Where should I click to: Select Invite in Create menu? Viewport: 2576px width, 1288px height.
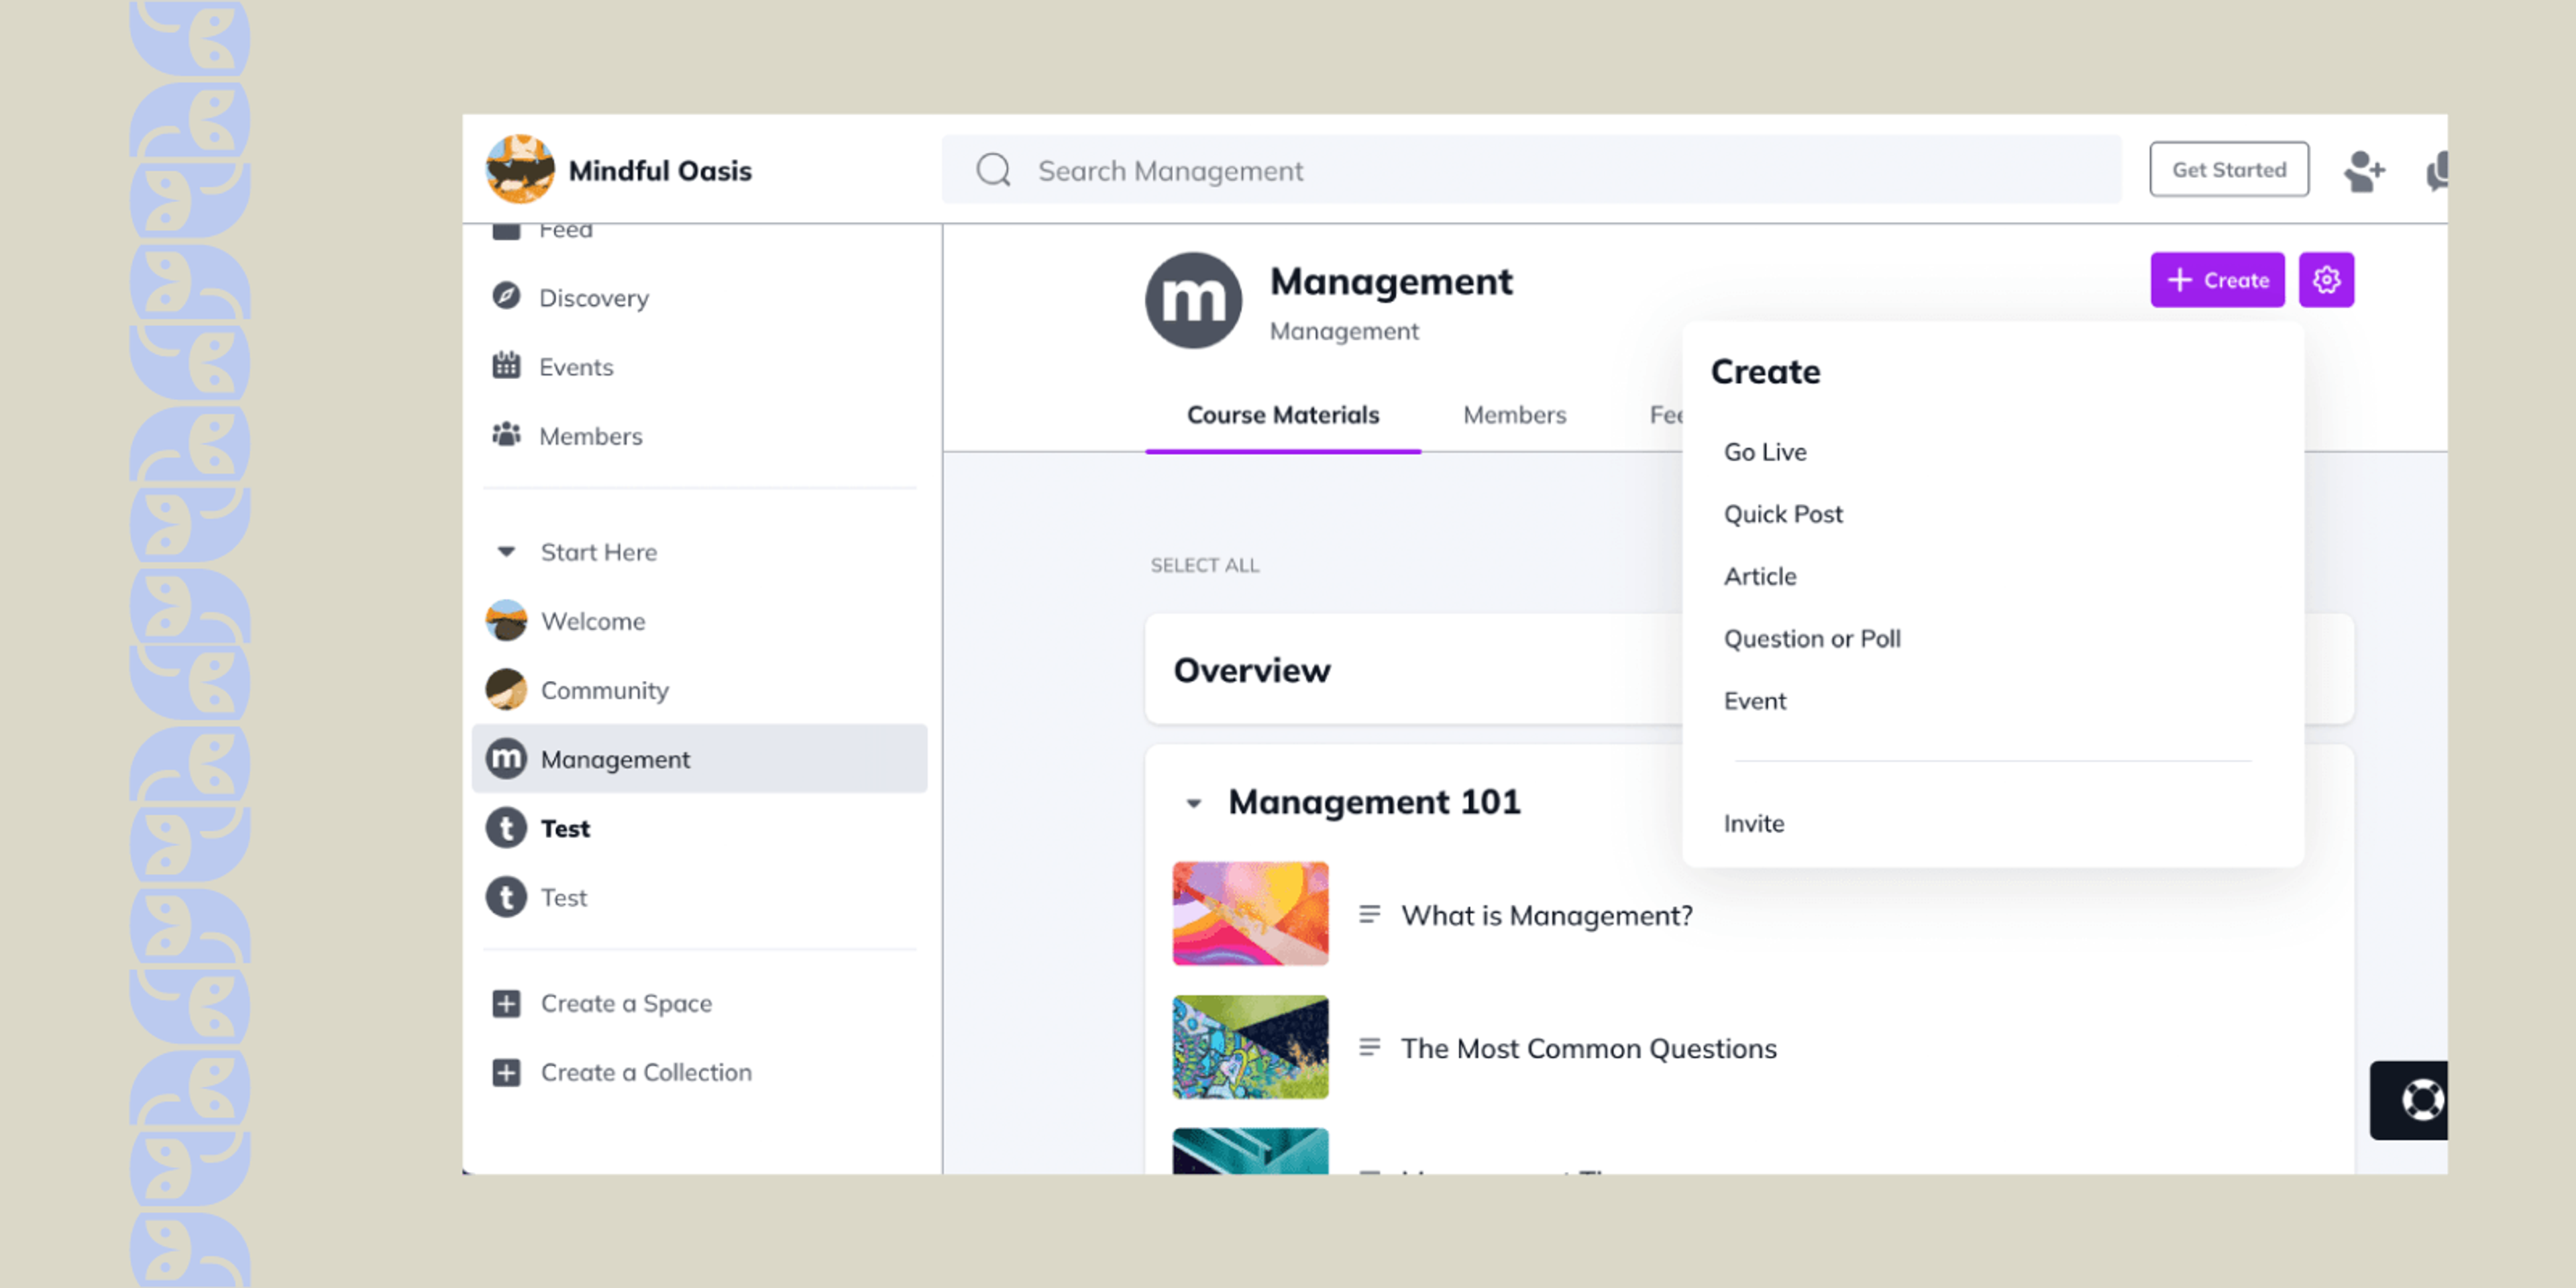pos(1753,824)
